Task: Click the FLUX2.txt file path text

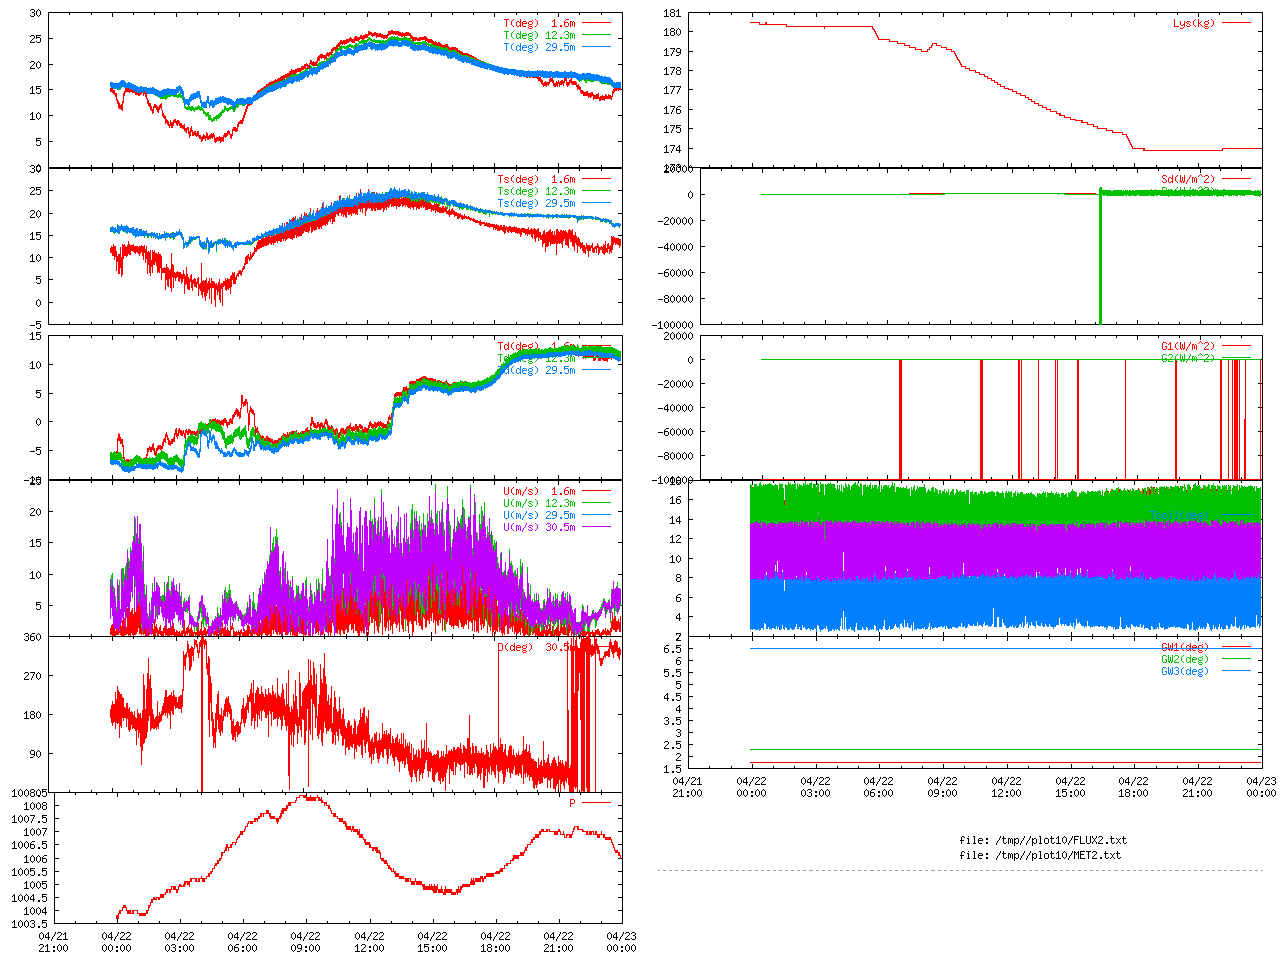Action: tap(1042, 840)
